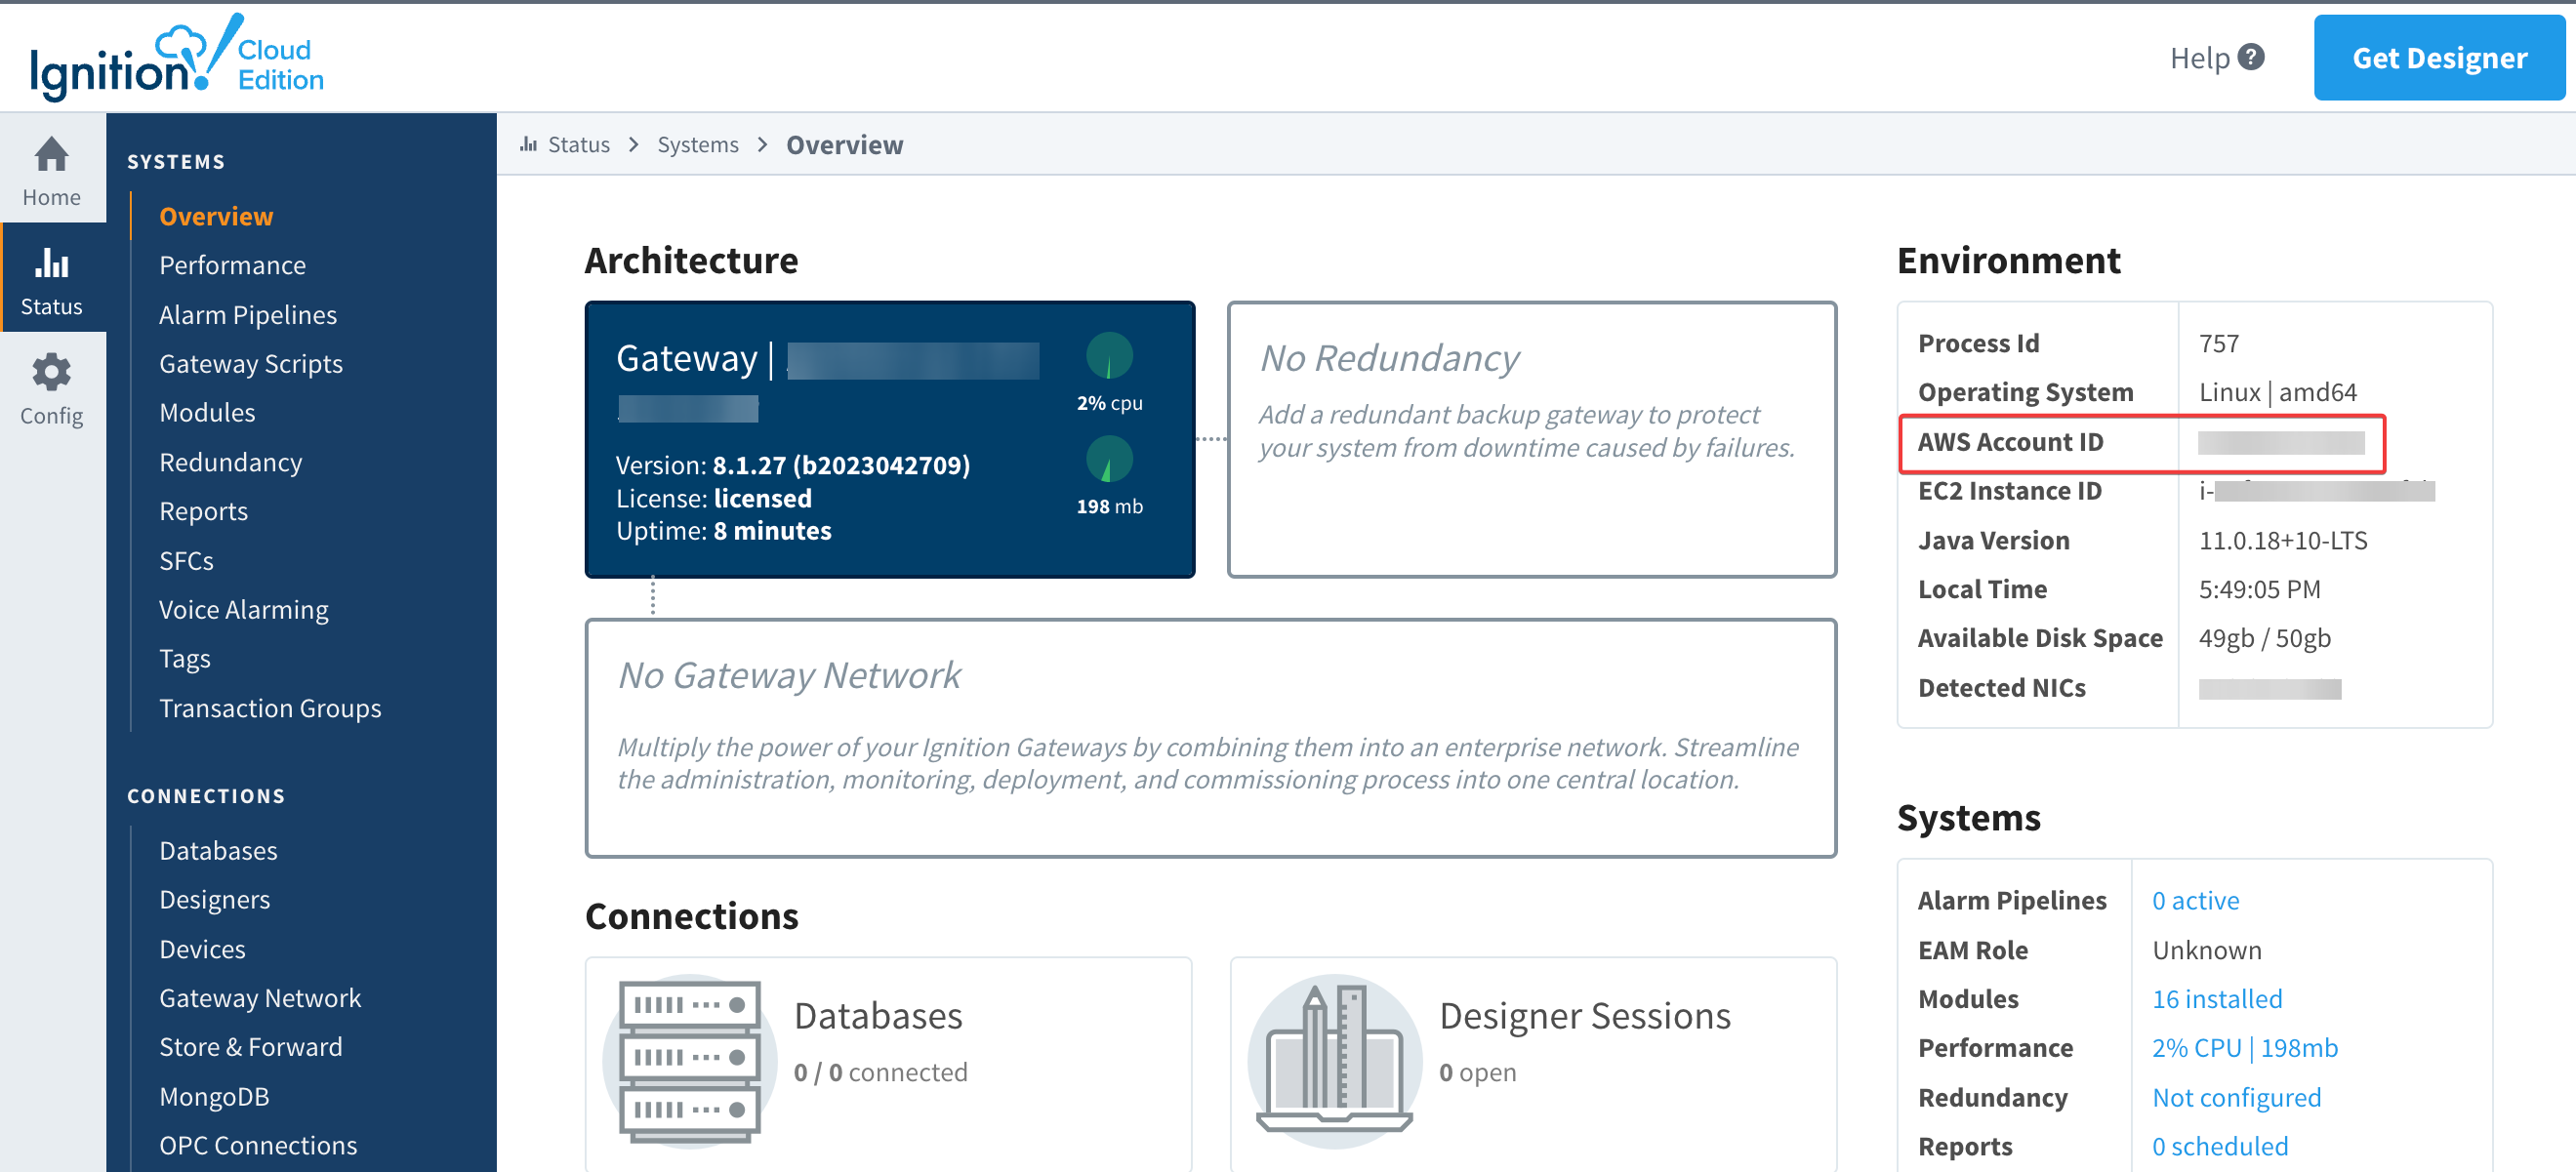Open the '16 installed' modules link
The image size is (2576, 1172).
tap(2217, 998)
